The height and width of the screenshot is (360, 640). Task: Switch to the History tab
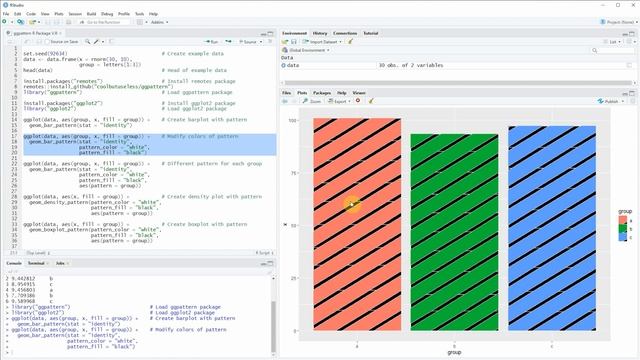click(x=320, y=33)
